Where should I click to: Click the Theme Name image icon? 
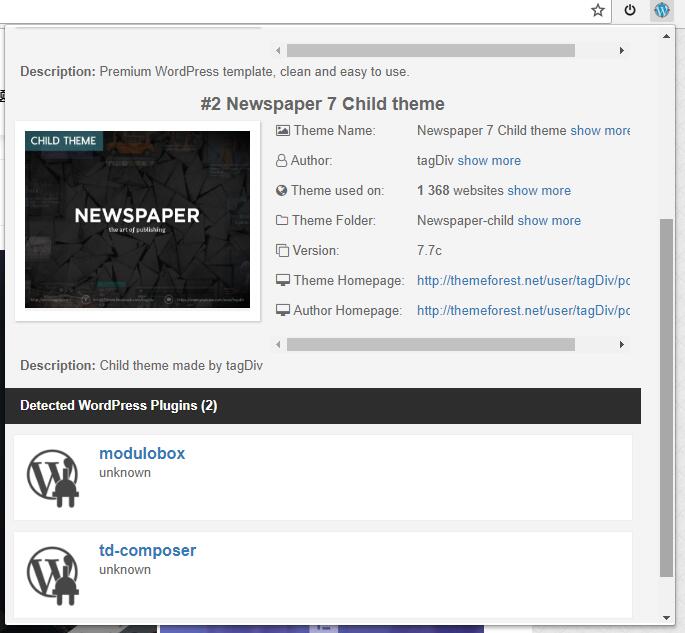[x=283, y=131]
